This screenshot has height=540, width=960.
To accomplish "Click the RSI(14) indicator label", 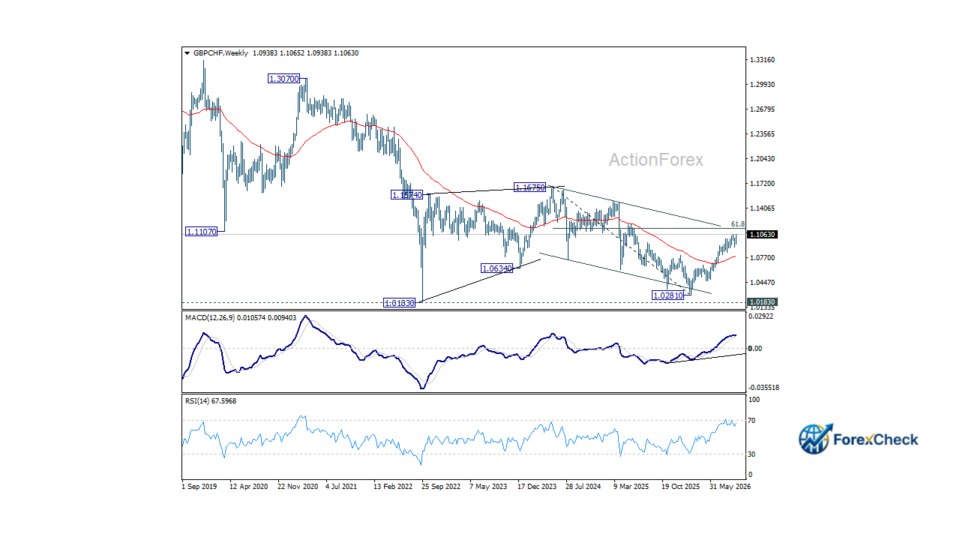I will pyautogui.click(x=211, y=401).
